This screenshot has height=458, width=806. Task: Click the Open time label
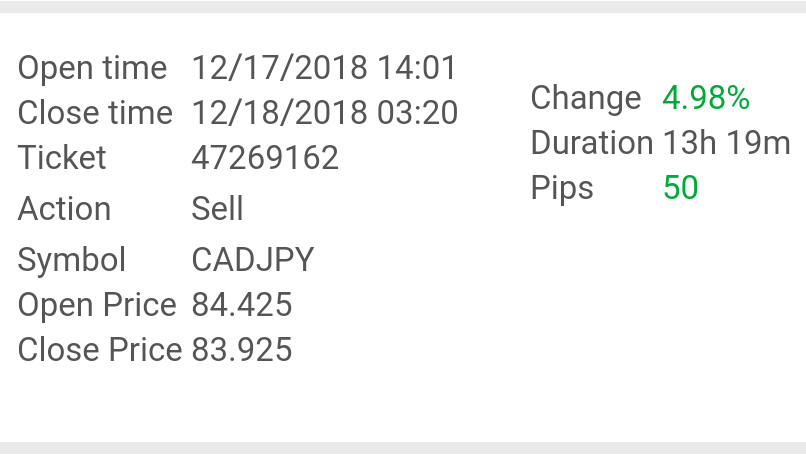coord(92,69)
